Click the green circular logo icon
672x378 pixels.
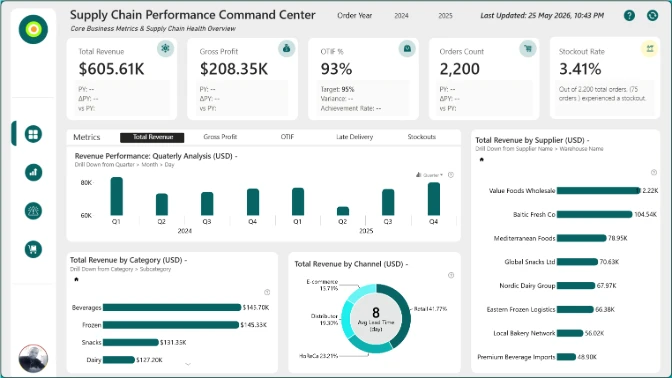tap(33, 29)
